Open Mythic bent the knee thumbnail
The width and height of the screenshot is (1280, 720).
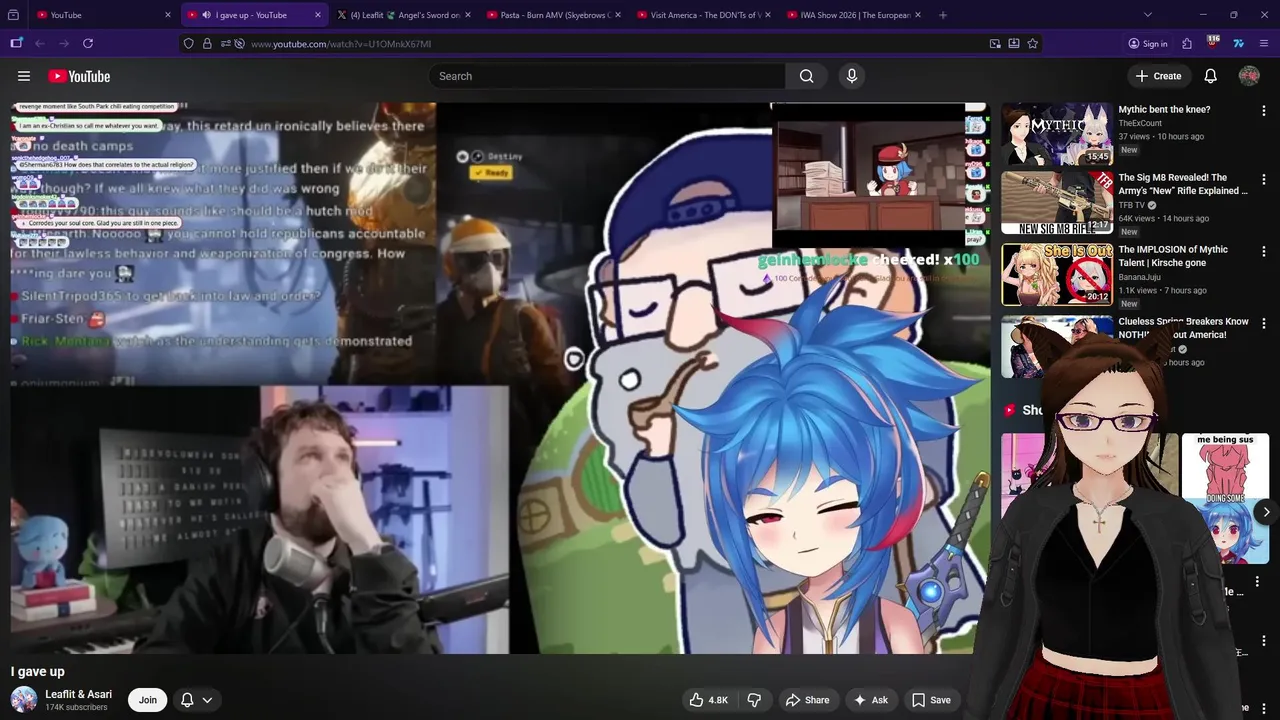point(1057,134)
